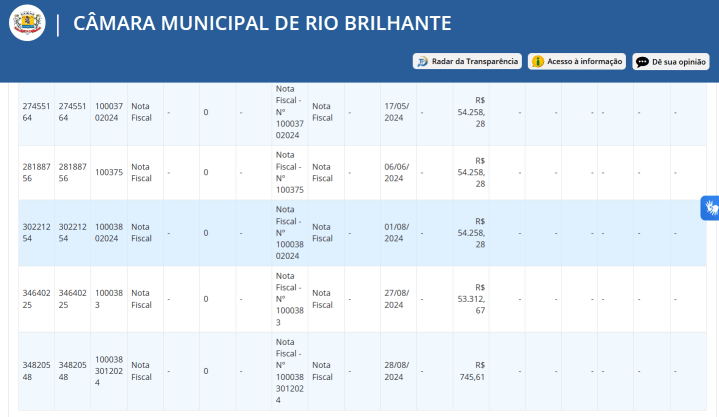Click the yellow info icon for Acesso à informação
Viewport: 719px width, 417px height.
(x=538, y=61)
